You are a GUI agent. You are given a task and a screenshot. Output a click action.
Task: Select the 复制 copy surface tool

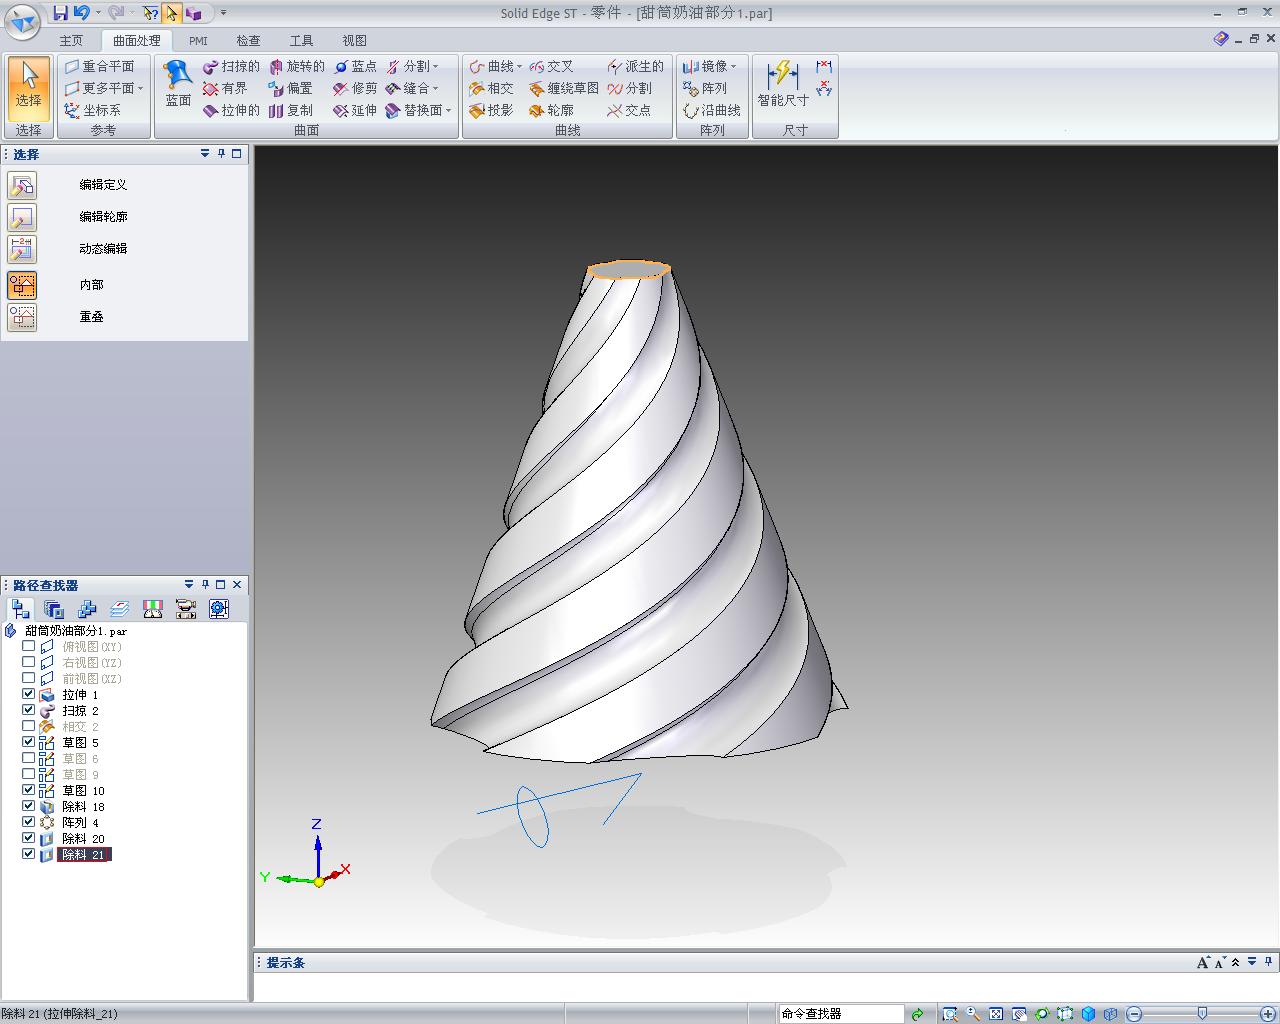tap(290, 110)
